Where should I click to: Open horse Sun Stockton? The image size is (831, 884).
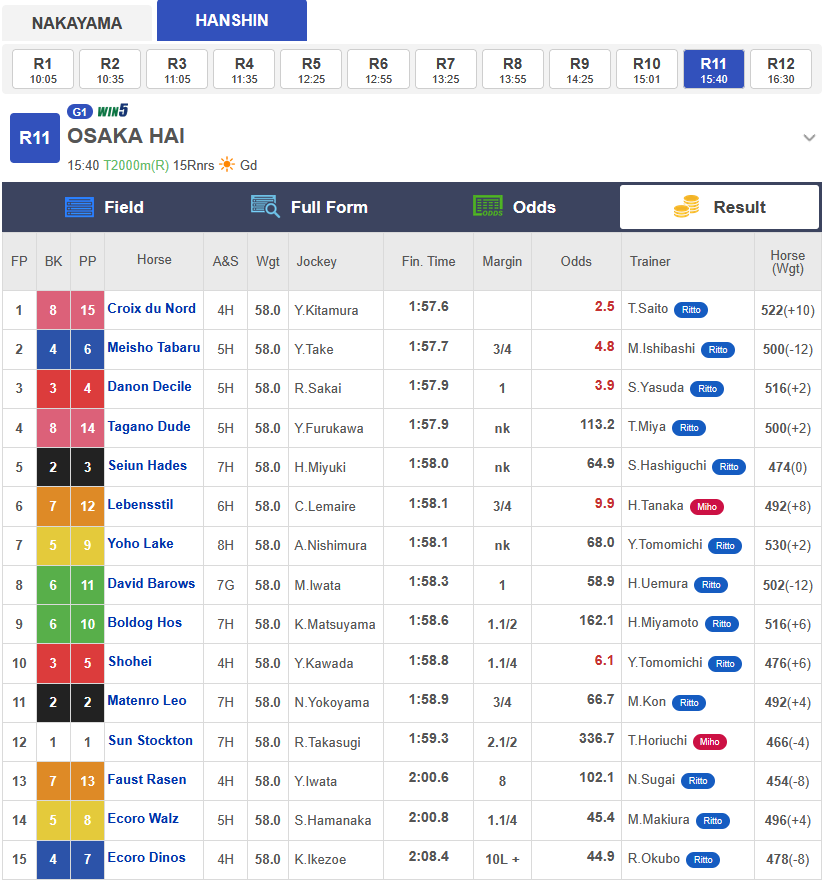point(151,741)
